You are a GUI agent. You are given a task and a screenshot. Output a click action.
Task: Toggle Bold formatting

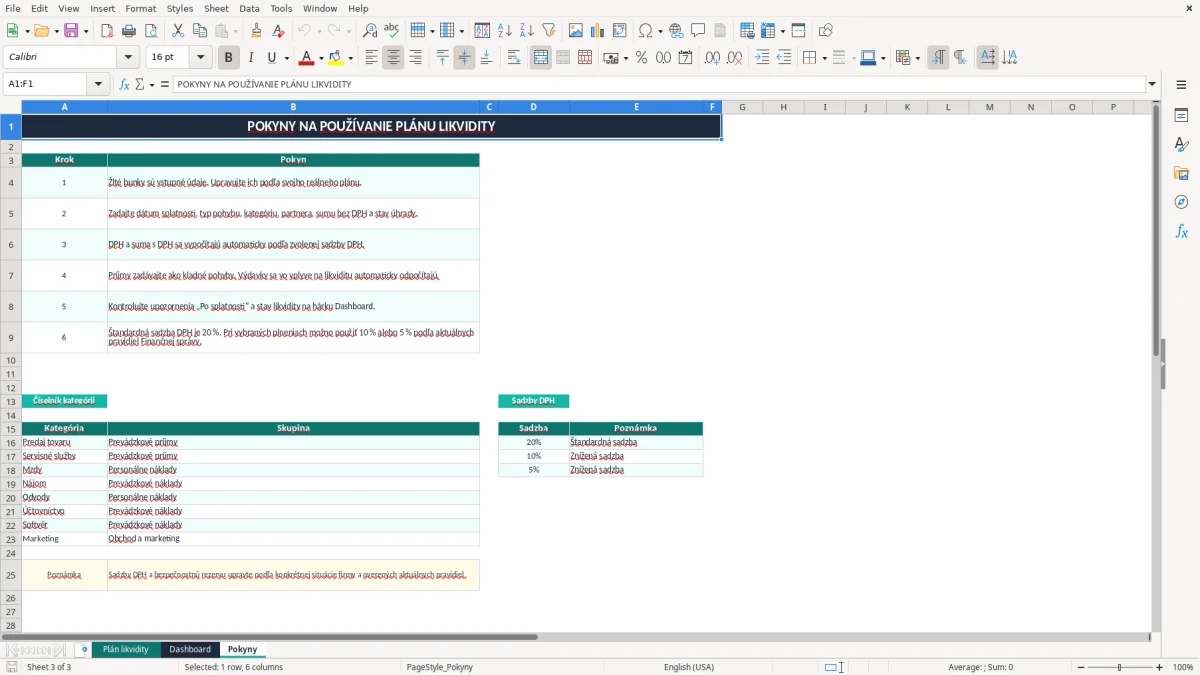pyautogui.click(x=229, y=58)
